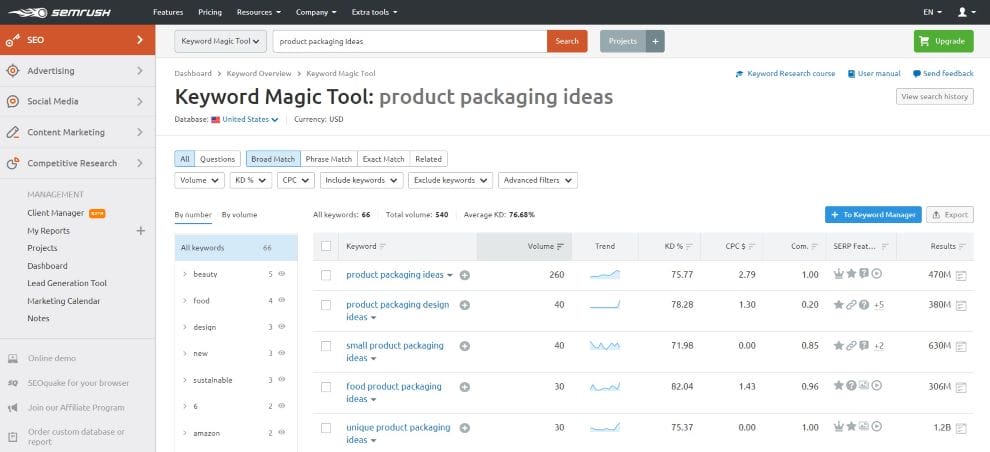This screenshot has width=990, height=452.
Task: Select all keywords header checkbox
Action: 326,246
